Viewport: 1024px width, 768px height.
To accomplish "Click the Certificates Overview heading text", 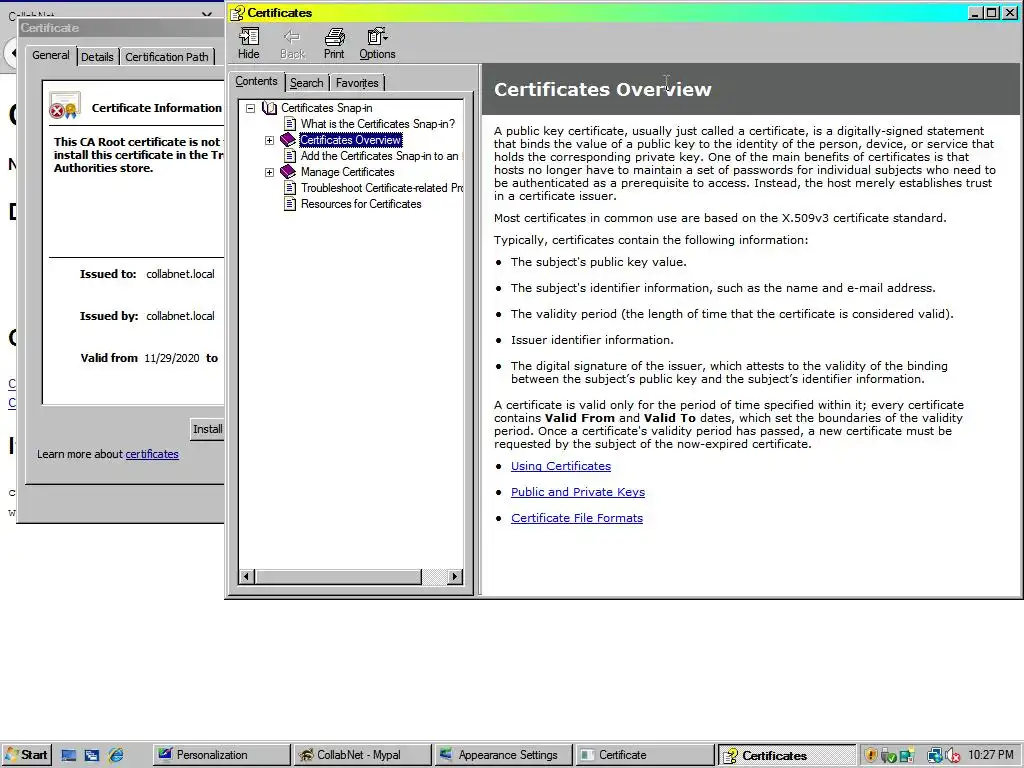I will tap(603, 89).
